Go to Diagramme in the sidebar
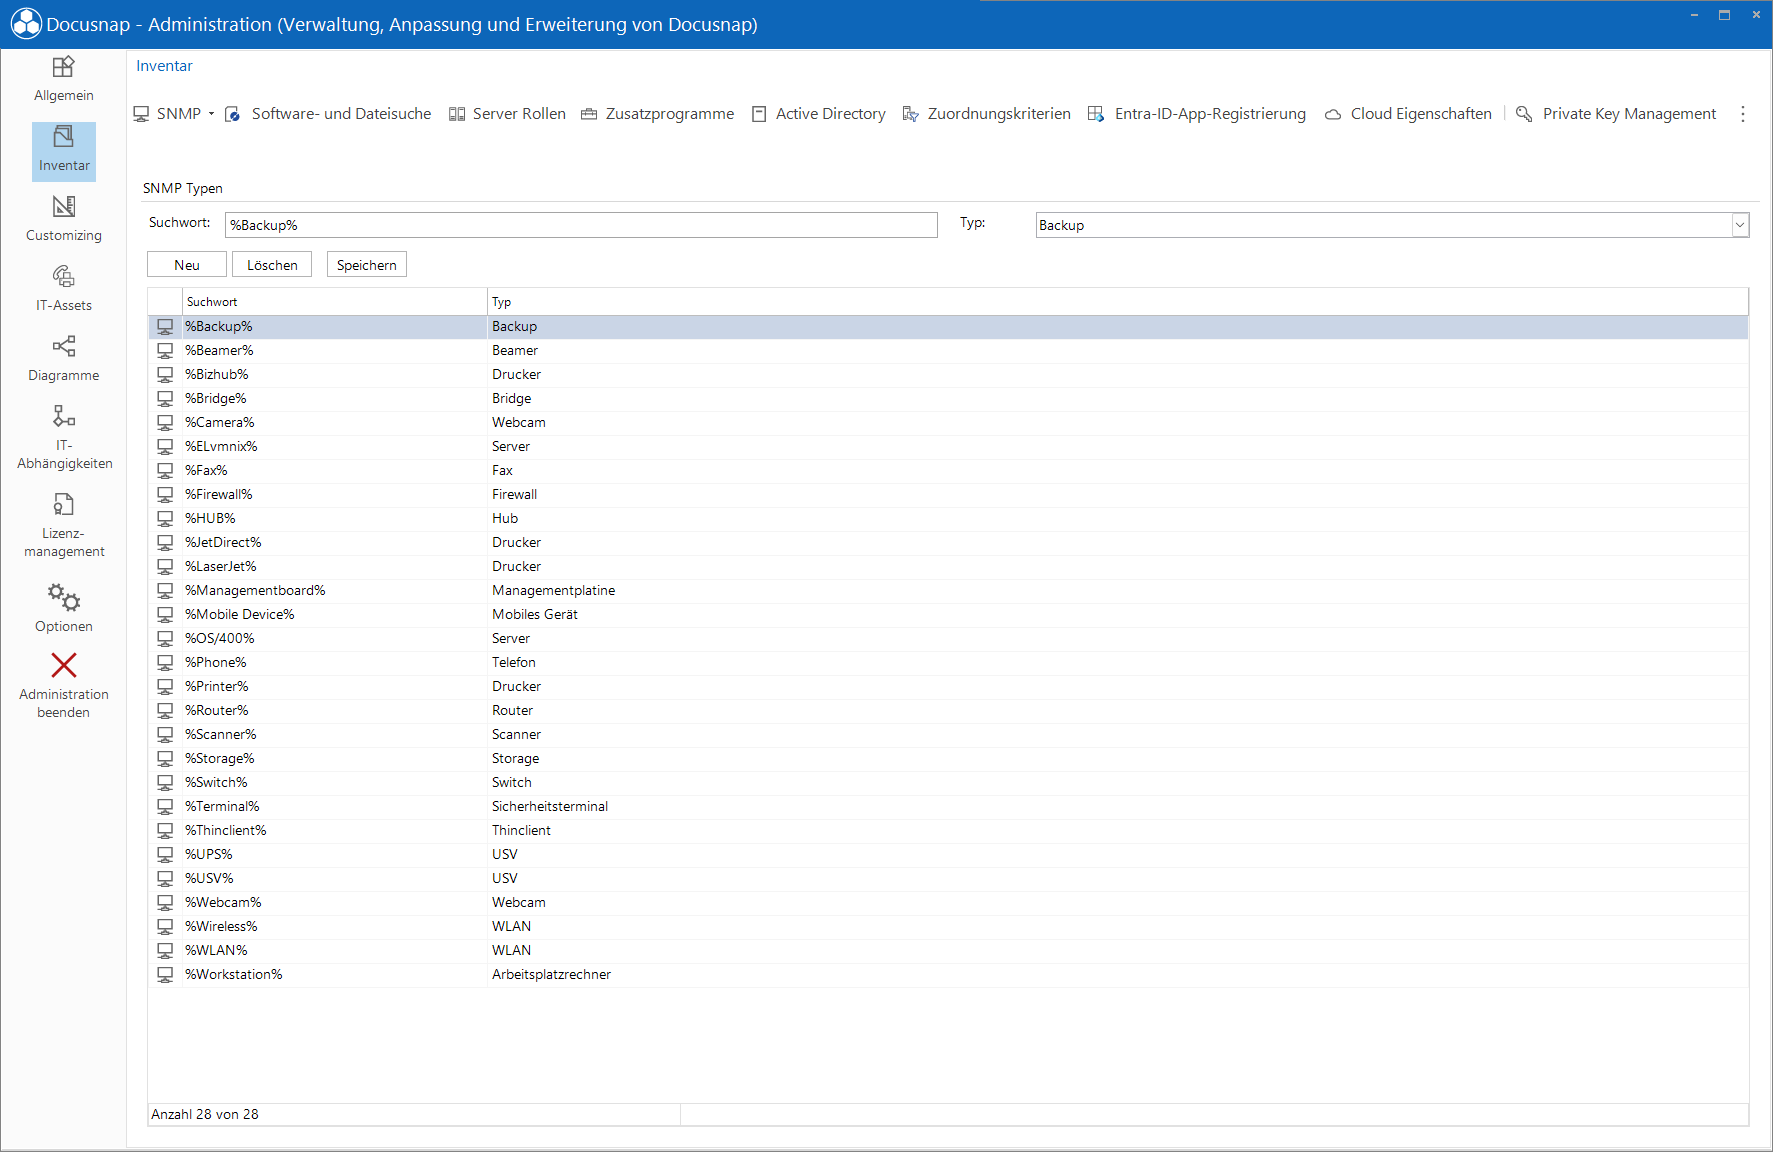 [64, 359]
